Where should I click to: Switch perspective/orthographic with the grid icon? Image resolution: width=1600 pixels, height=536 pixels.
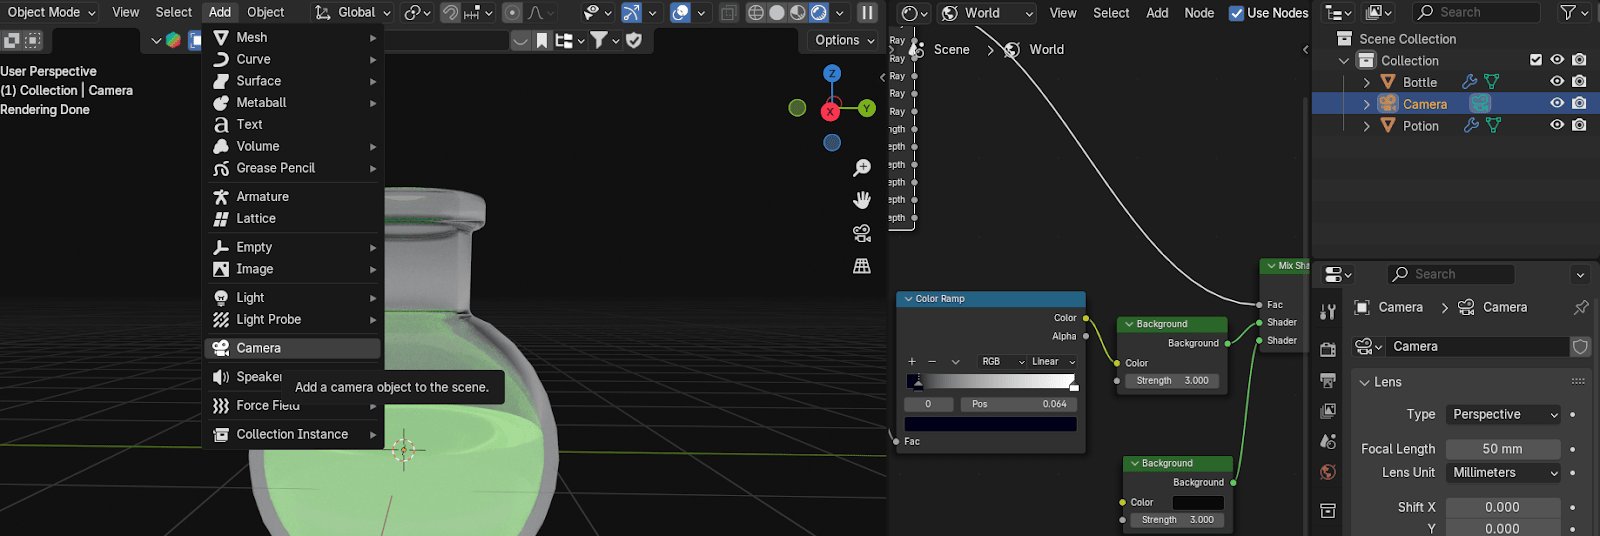tap(861, 266)
